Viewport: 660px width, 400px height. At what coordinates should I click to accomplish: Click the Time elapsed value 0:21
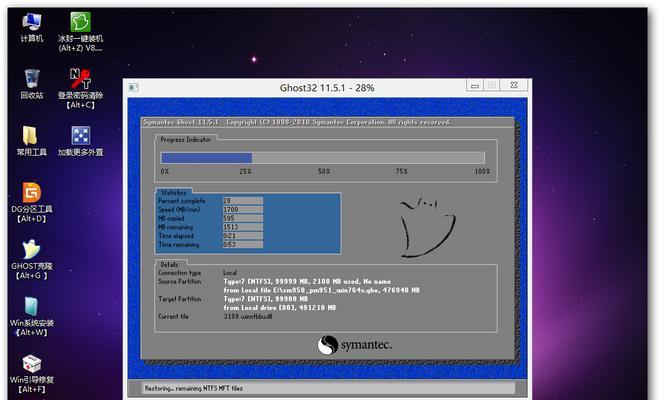tap(243, 236)
